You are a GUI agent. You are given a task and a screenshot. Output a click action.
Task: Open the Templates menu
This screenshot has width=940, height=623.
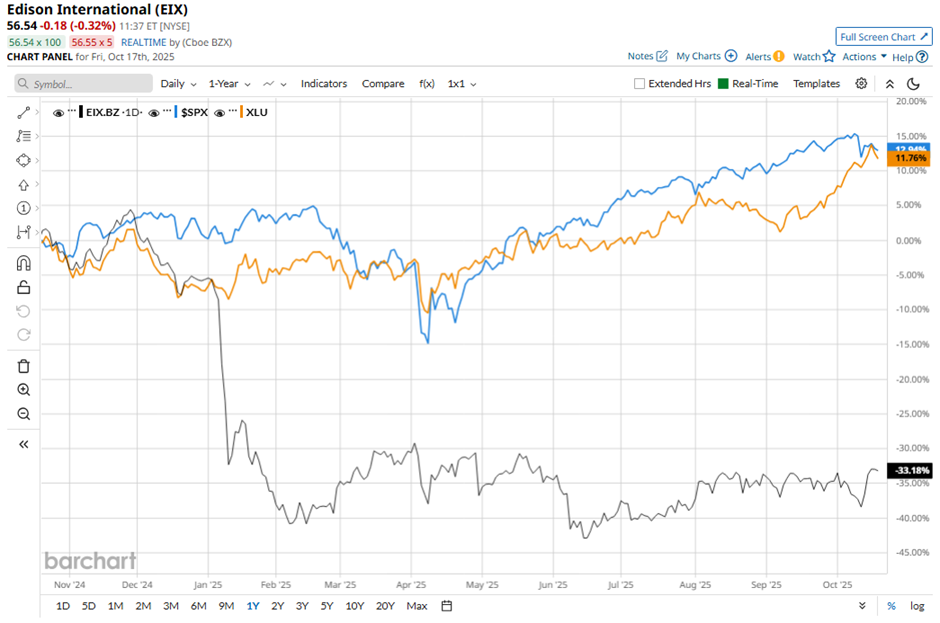point(817,84)
